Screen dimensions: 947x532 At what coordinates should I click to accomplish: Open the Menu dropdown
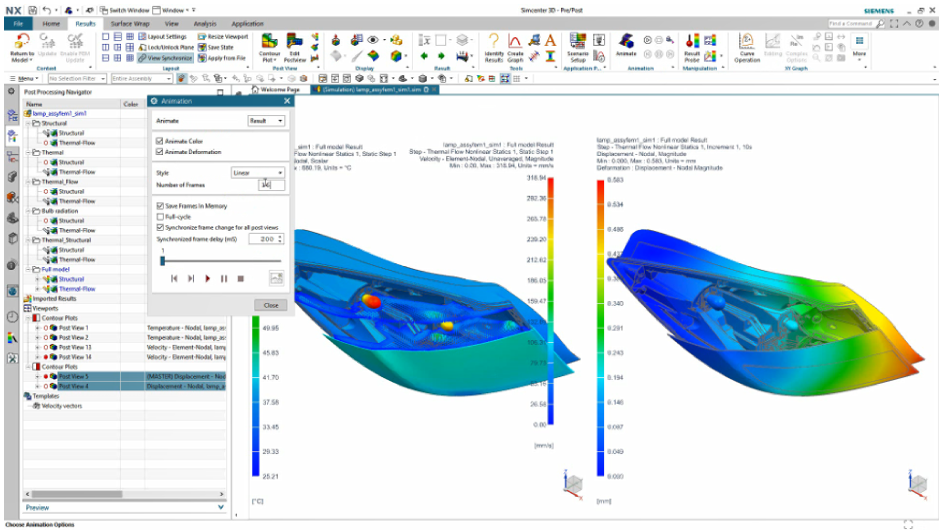tap(25, 79)
